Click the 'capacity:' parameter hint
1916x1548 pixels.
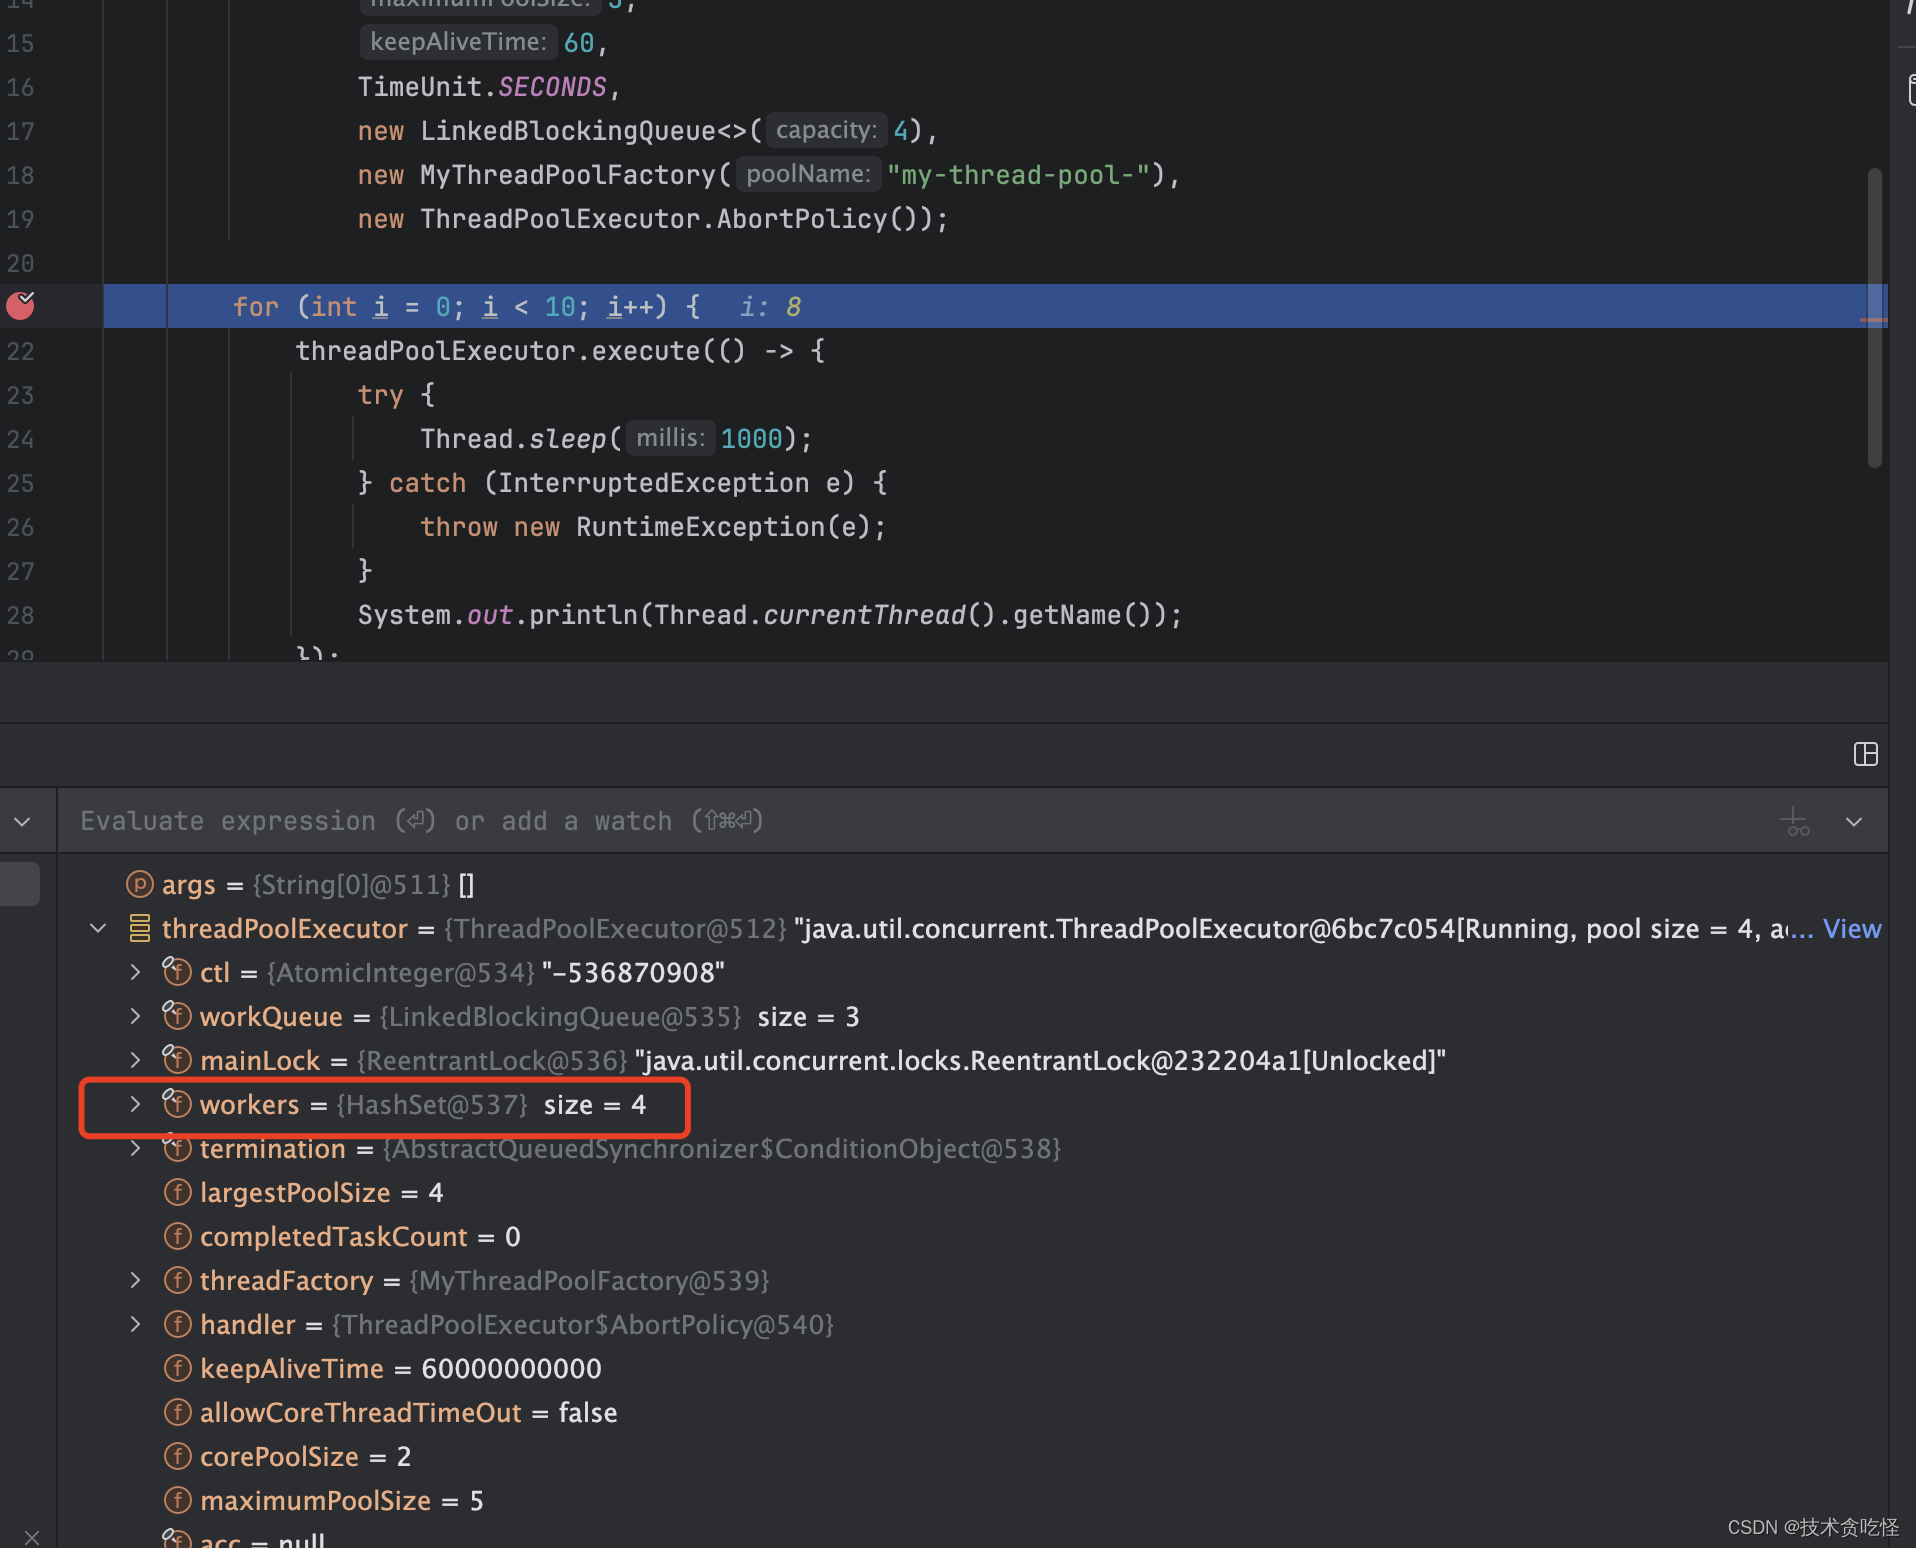click(x=826, y=130)
